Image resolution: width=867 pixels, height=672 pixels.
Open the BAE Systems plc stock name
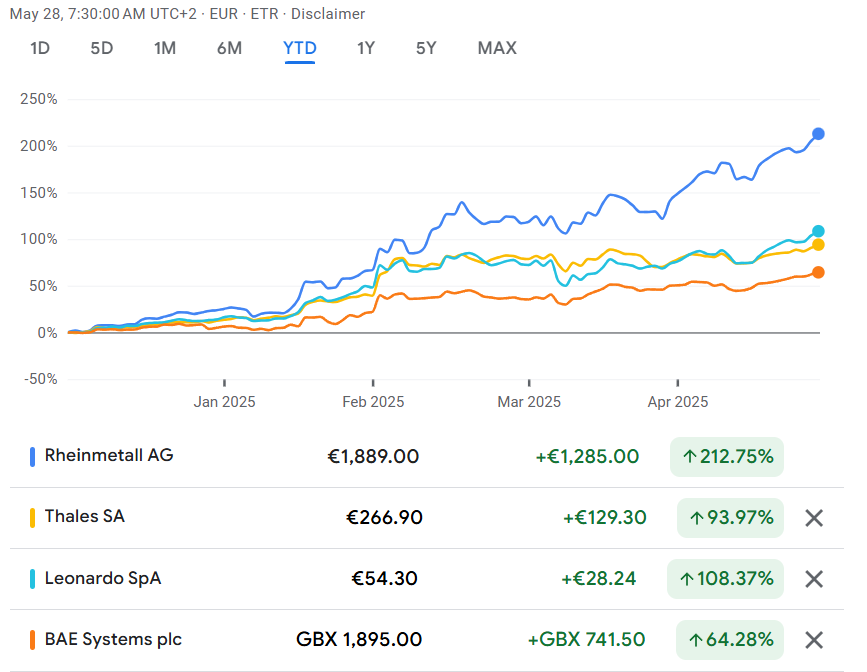[x=113, y=639]
